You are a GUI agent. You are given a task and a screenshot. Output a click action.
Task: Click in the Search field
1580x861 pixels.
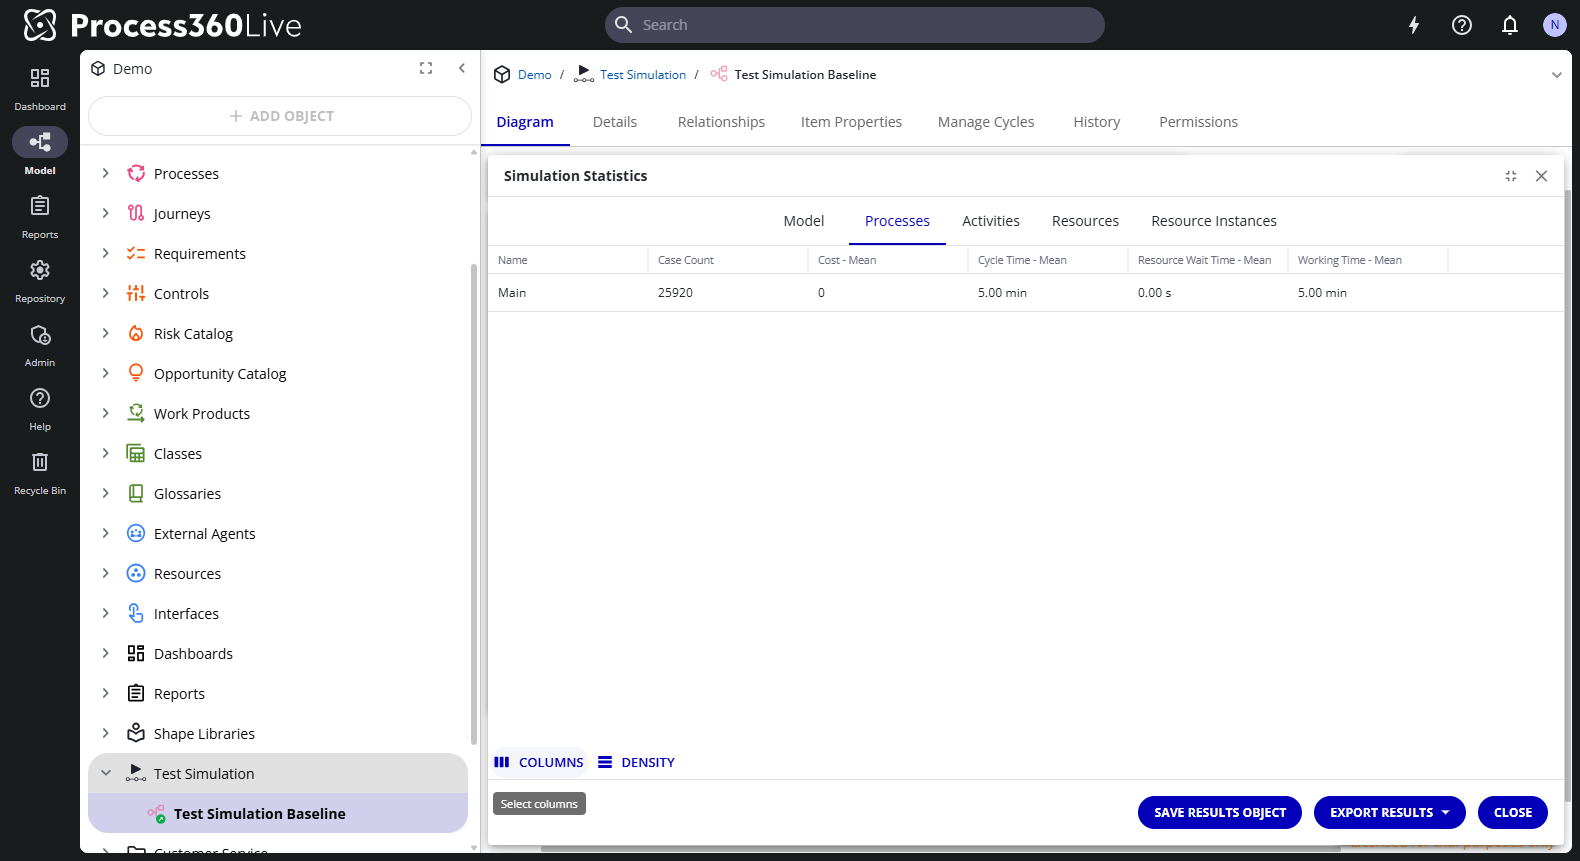point(855,25)
